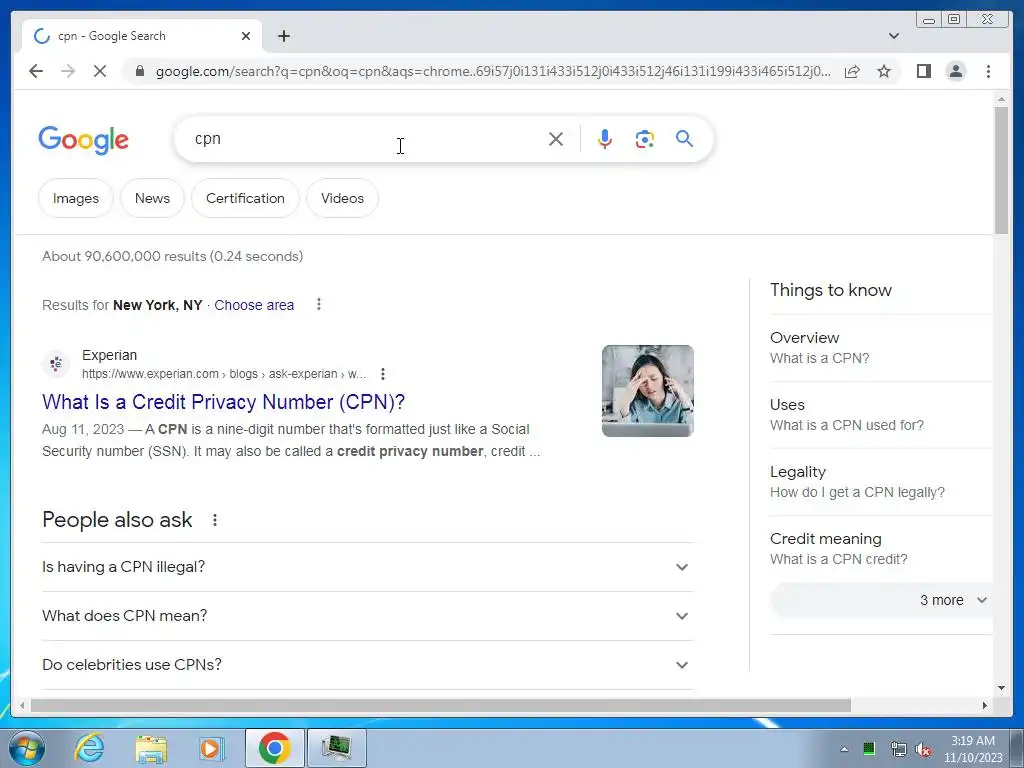Click the address bar URL

tap(493, 71)
